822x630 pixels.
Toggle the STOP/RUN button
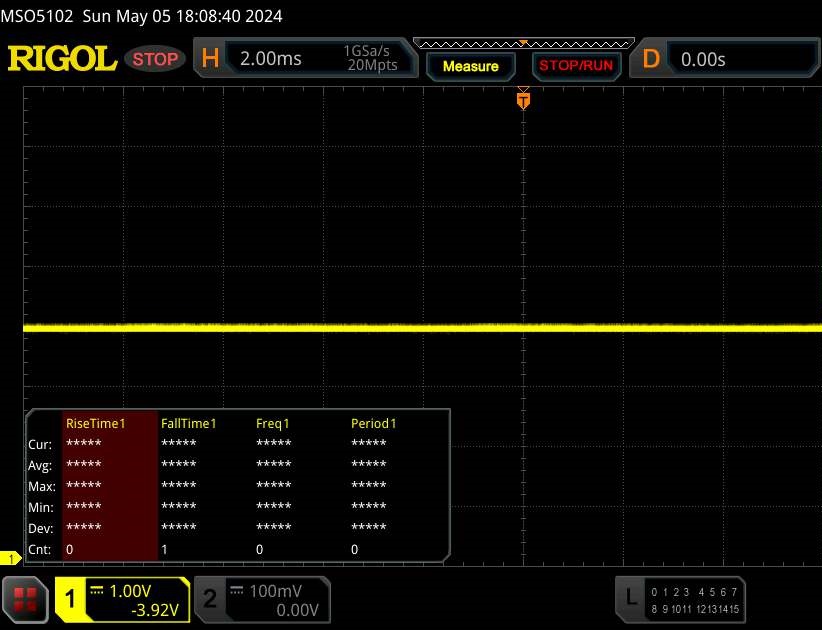(576, 66)
